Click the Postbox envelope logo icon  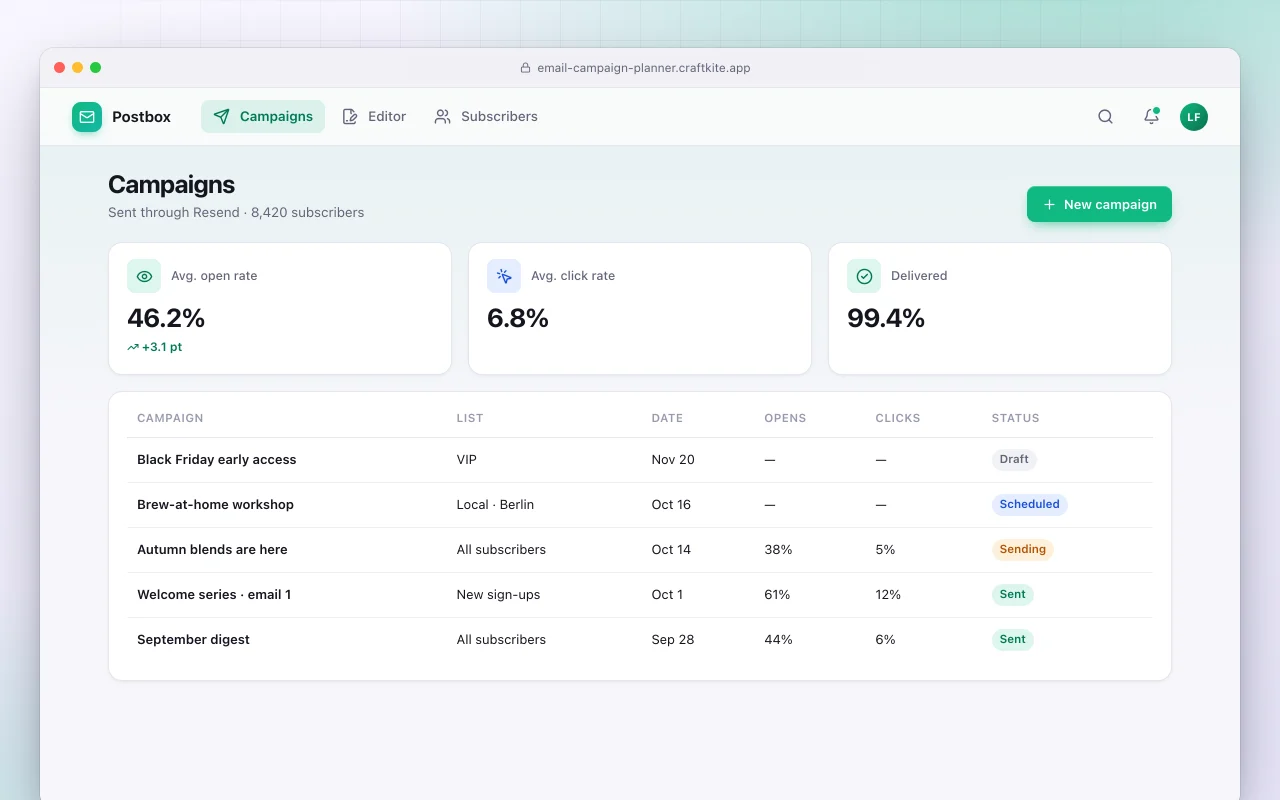[87, 117]
